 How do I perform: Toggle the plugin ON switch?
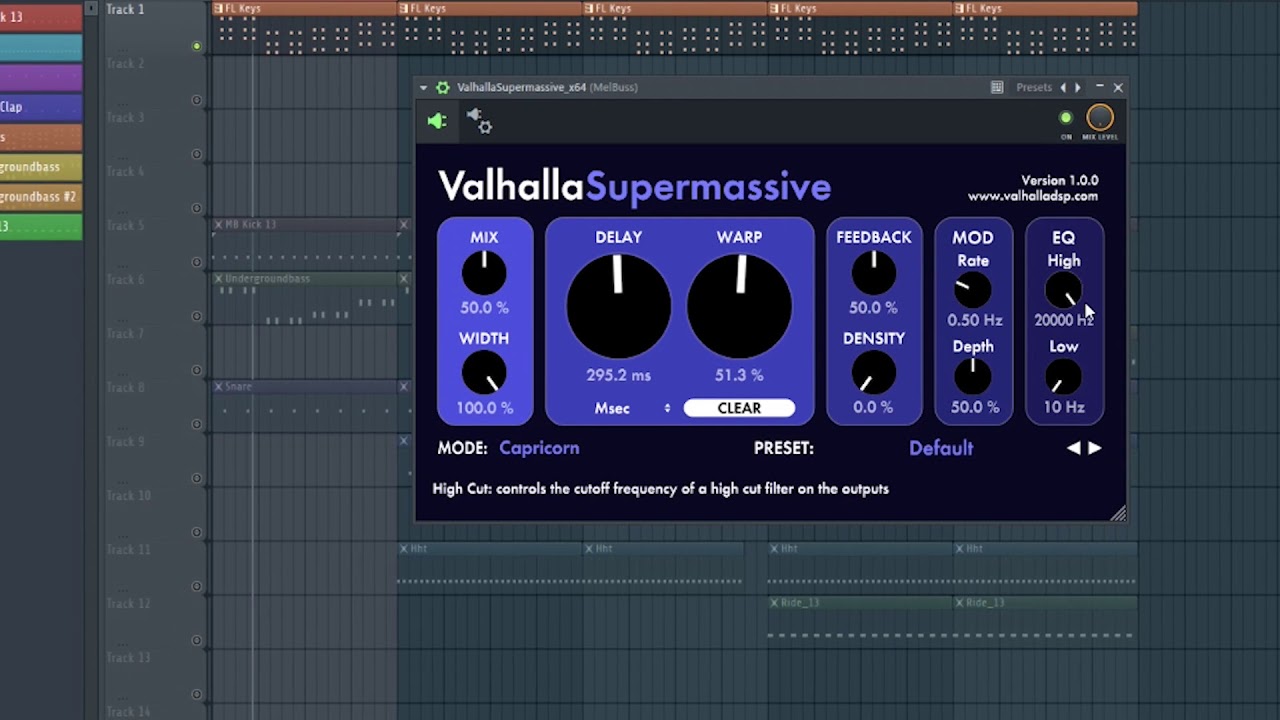(x=1066, y=118)
